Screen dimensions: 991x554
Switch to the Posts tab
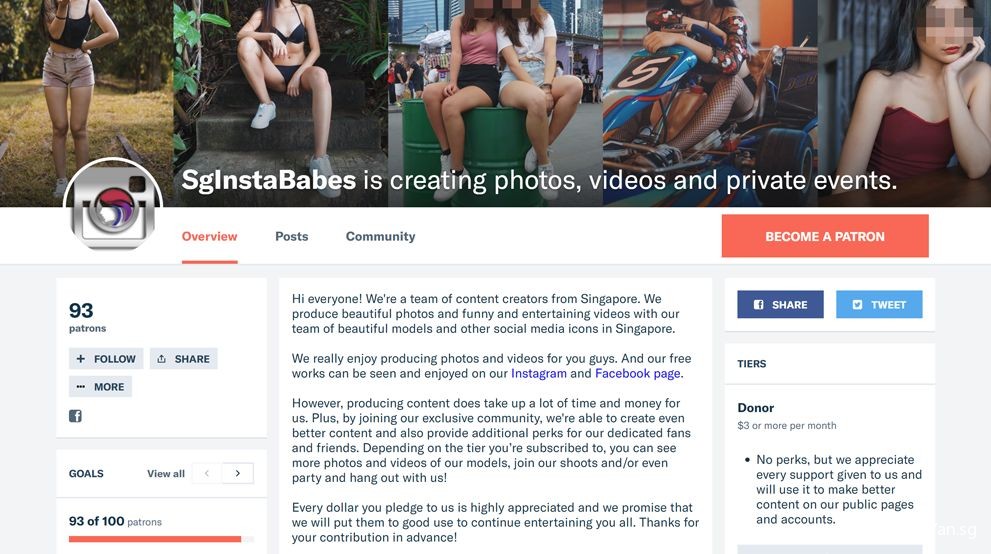(x=291, y=236)
